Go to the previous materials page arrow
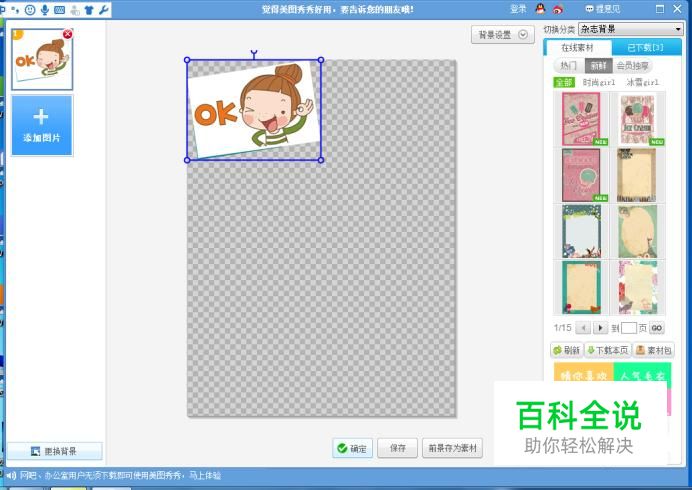Screen dimensions: 692x490 point(583,328)
